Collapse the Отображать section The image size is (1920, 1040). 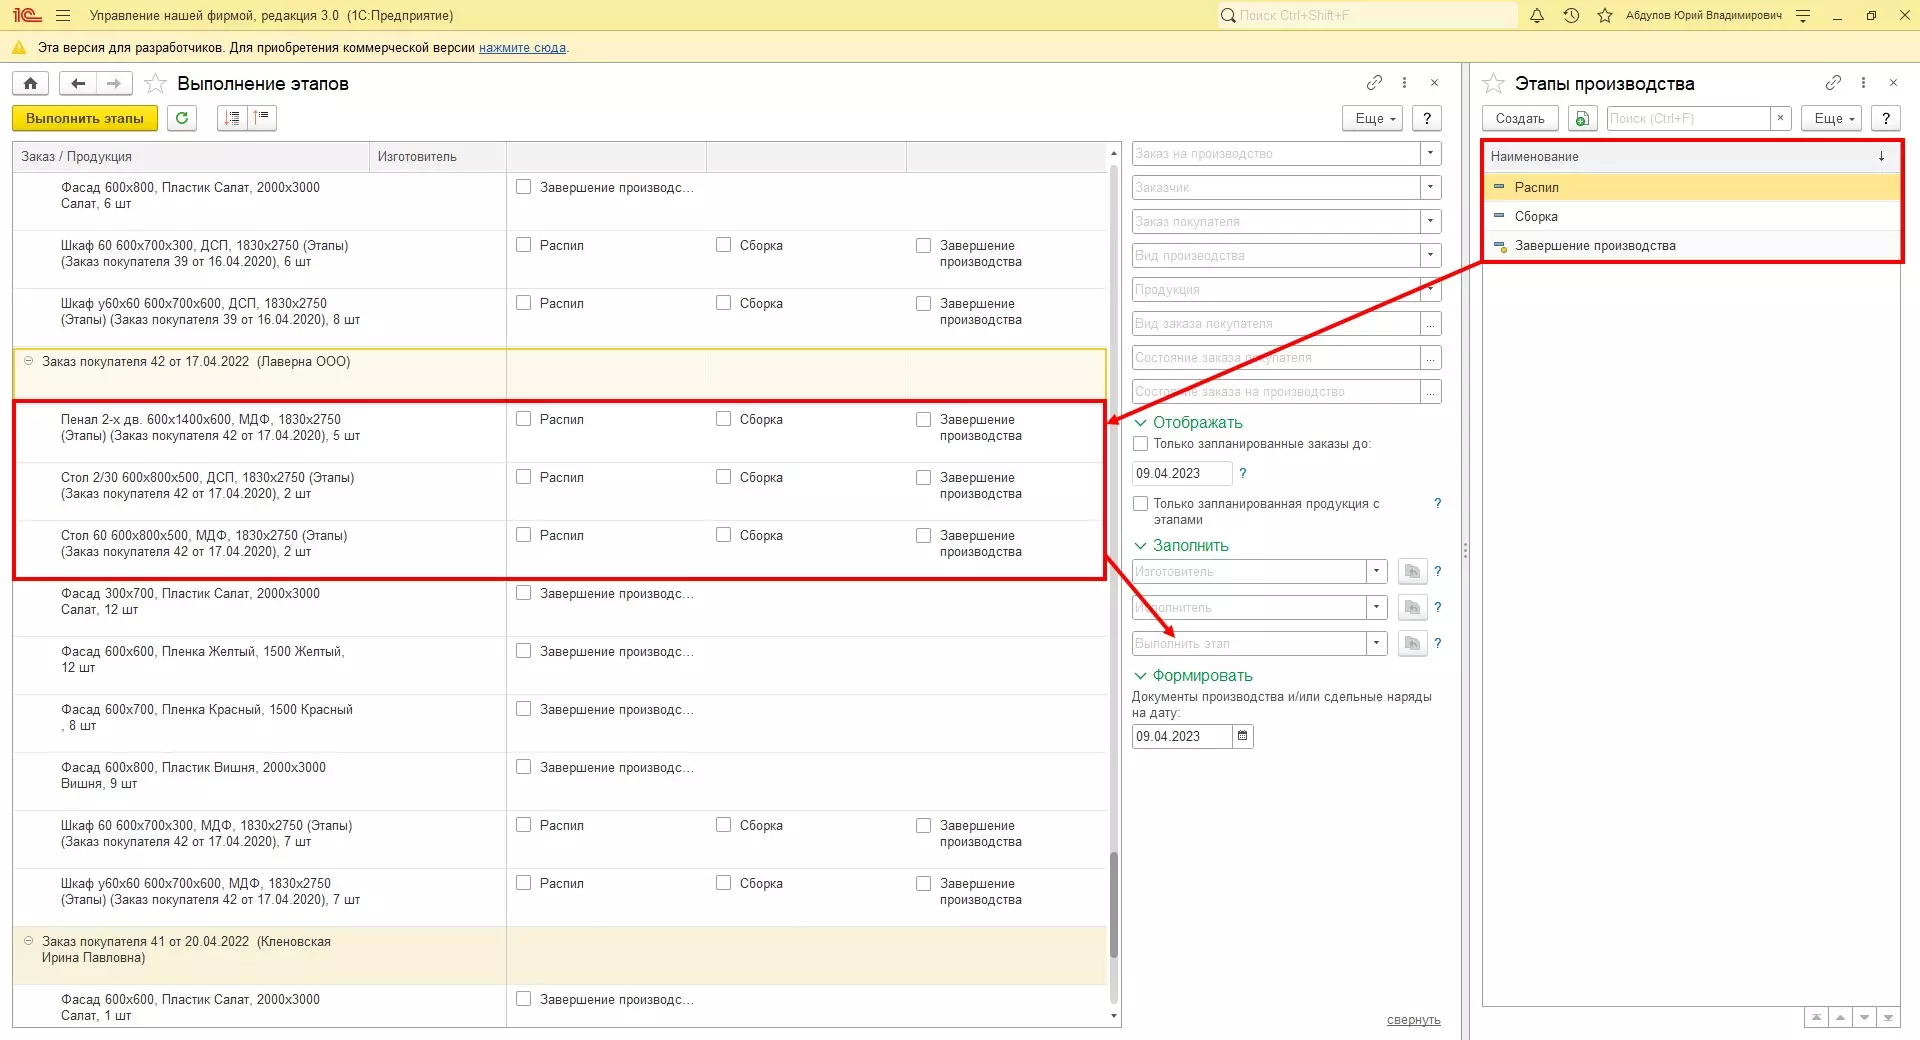(x=1140, y=423)
